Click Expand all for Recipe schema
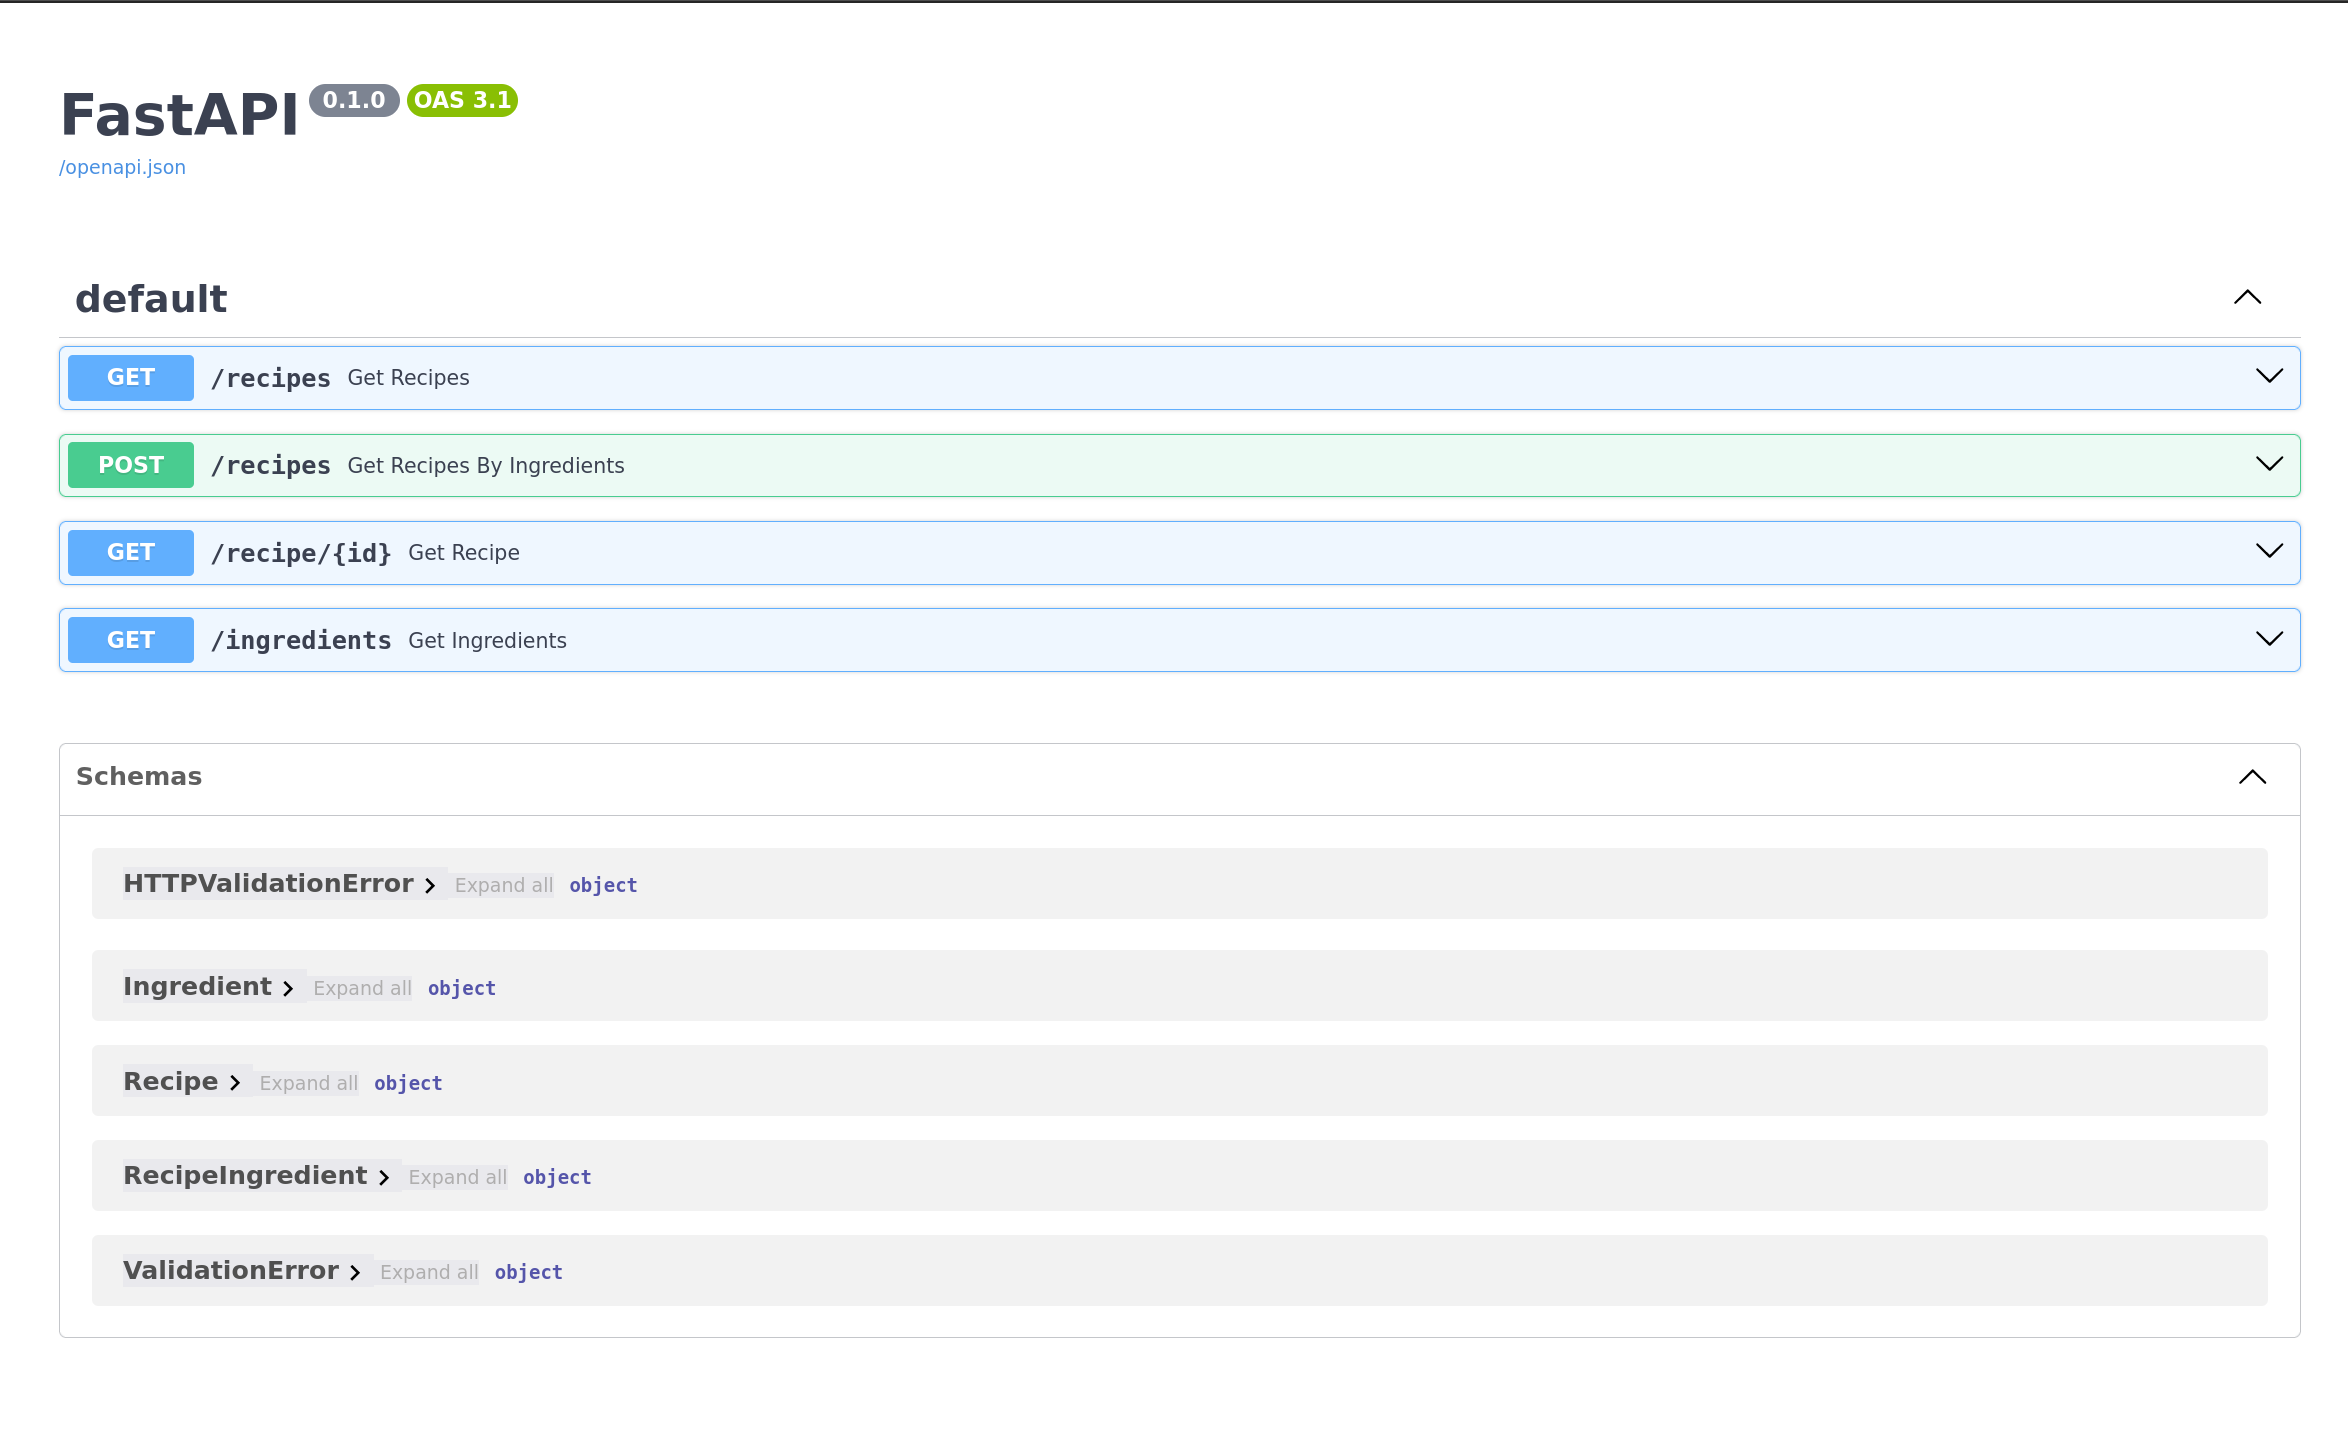 coord(308,1083)
